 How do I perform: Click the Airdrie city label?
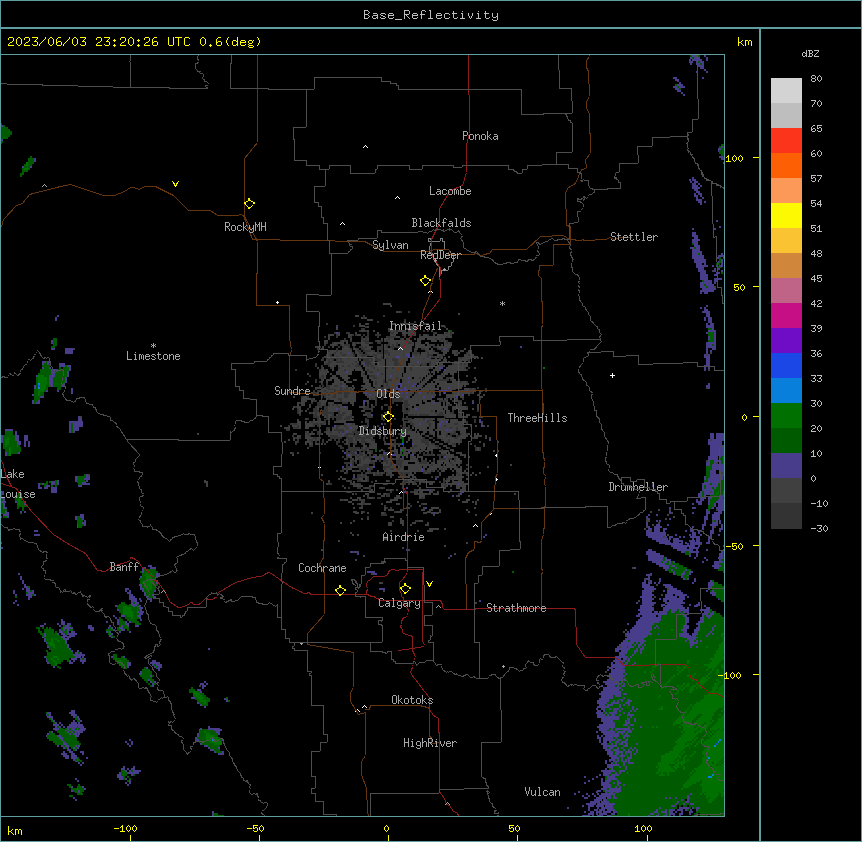[x=403, y=537]
